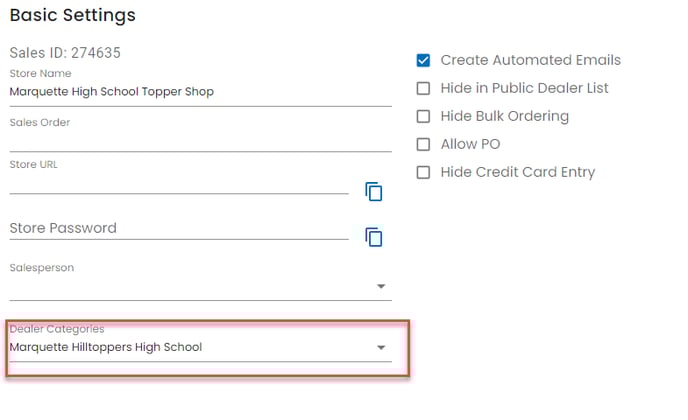Expand the Dealer Categories dropdown arrow
Image resolution: width=688 pixels, height=420 pixels.
pyautogui.click(x=381, y=348)
